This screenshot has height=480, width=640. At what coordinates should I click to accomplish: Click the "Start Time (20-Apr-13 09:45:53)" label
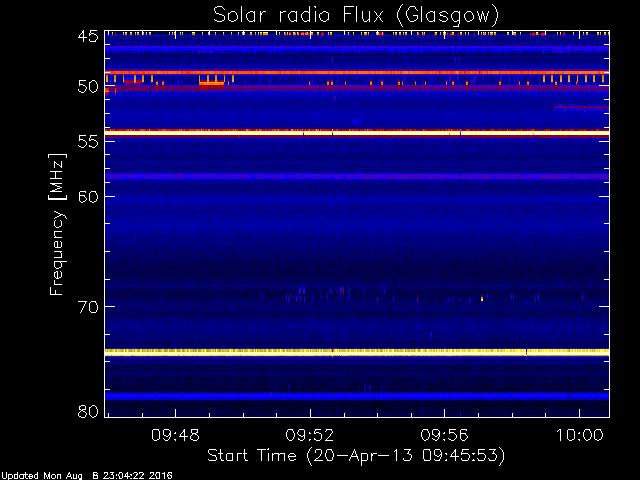pyautogui.click(x=356, y=456)
